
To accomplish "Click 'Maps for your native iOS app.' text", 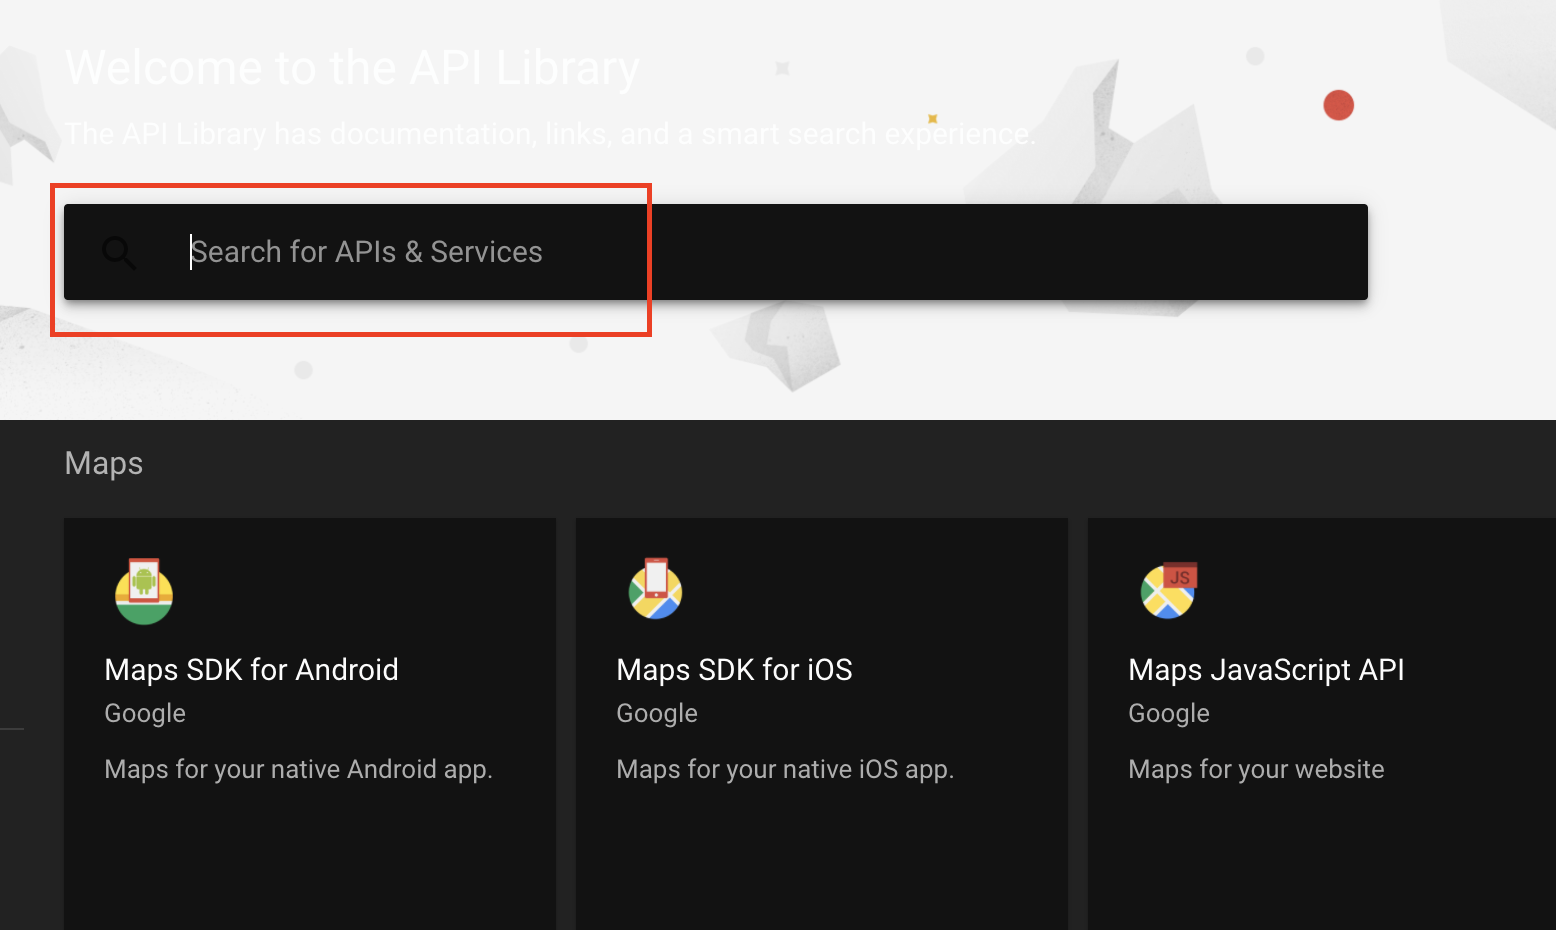I will coord(786,769).
